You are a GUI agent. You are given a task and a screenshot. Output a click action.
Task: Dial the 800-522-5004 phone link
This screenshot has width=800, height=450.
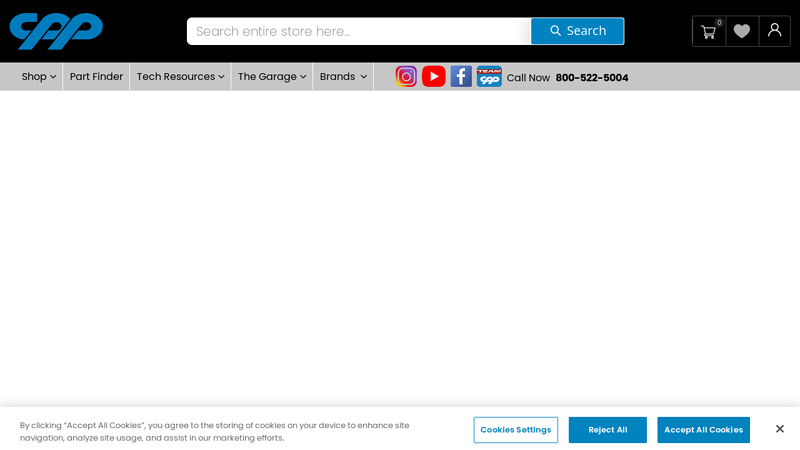(x=592, y=78)
